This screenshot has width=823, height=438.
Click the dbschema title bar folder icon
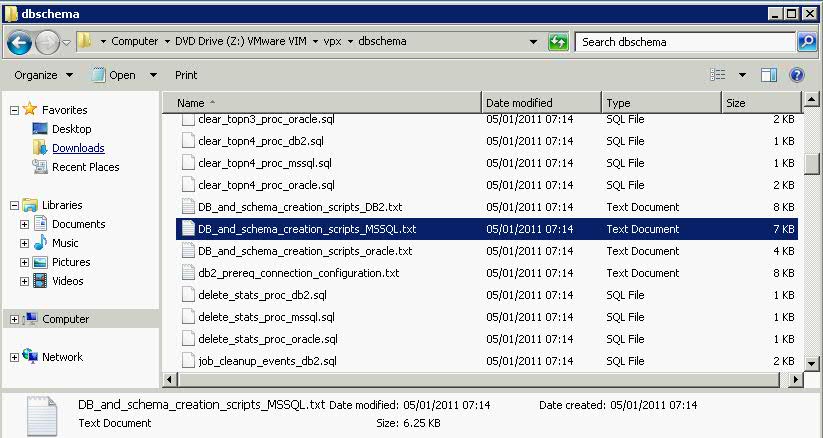point(12,14)
